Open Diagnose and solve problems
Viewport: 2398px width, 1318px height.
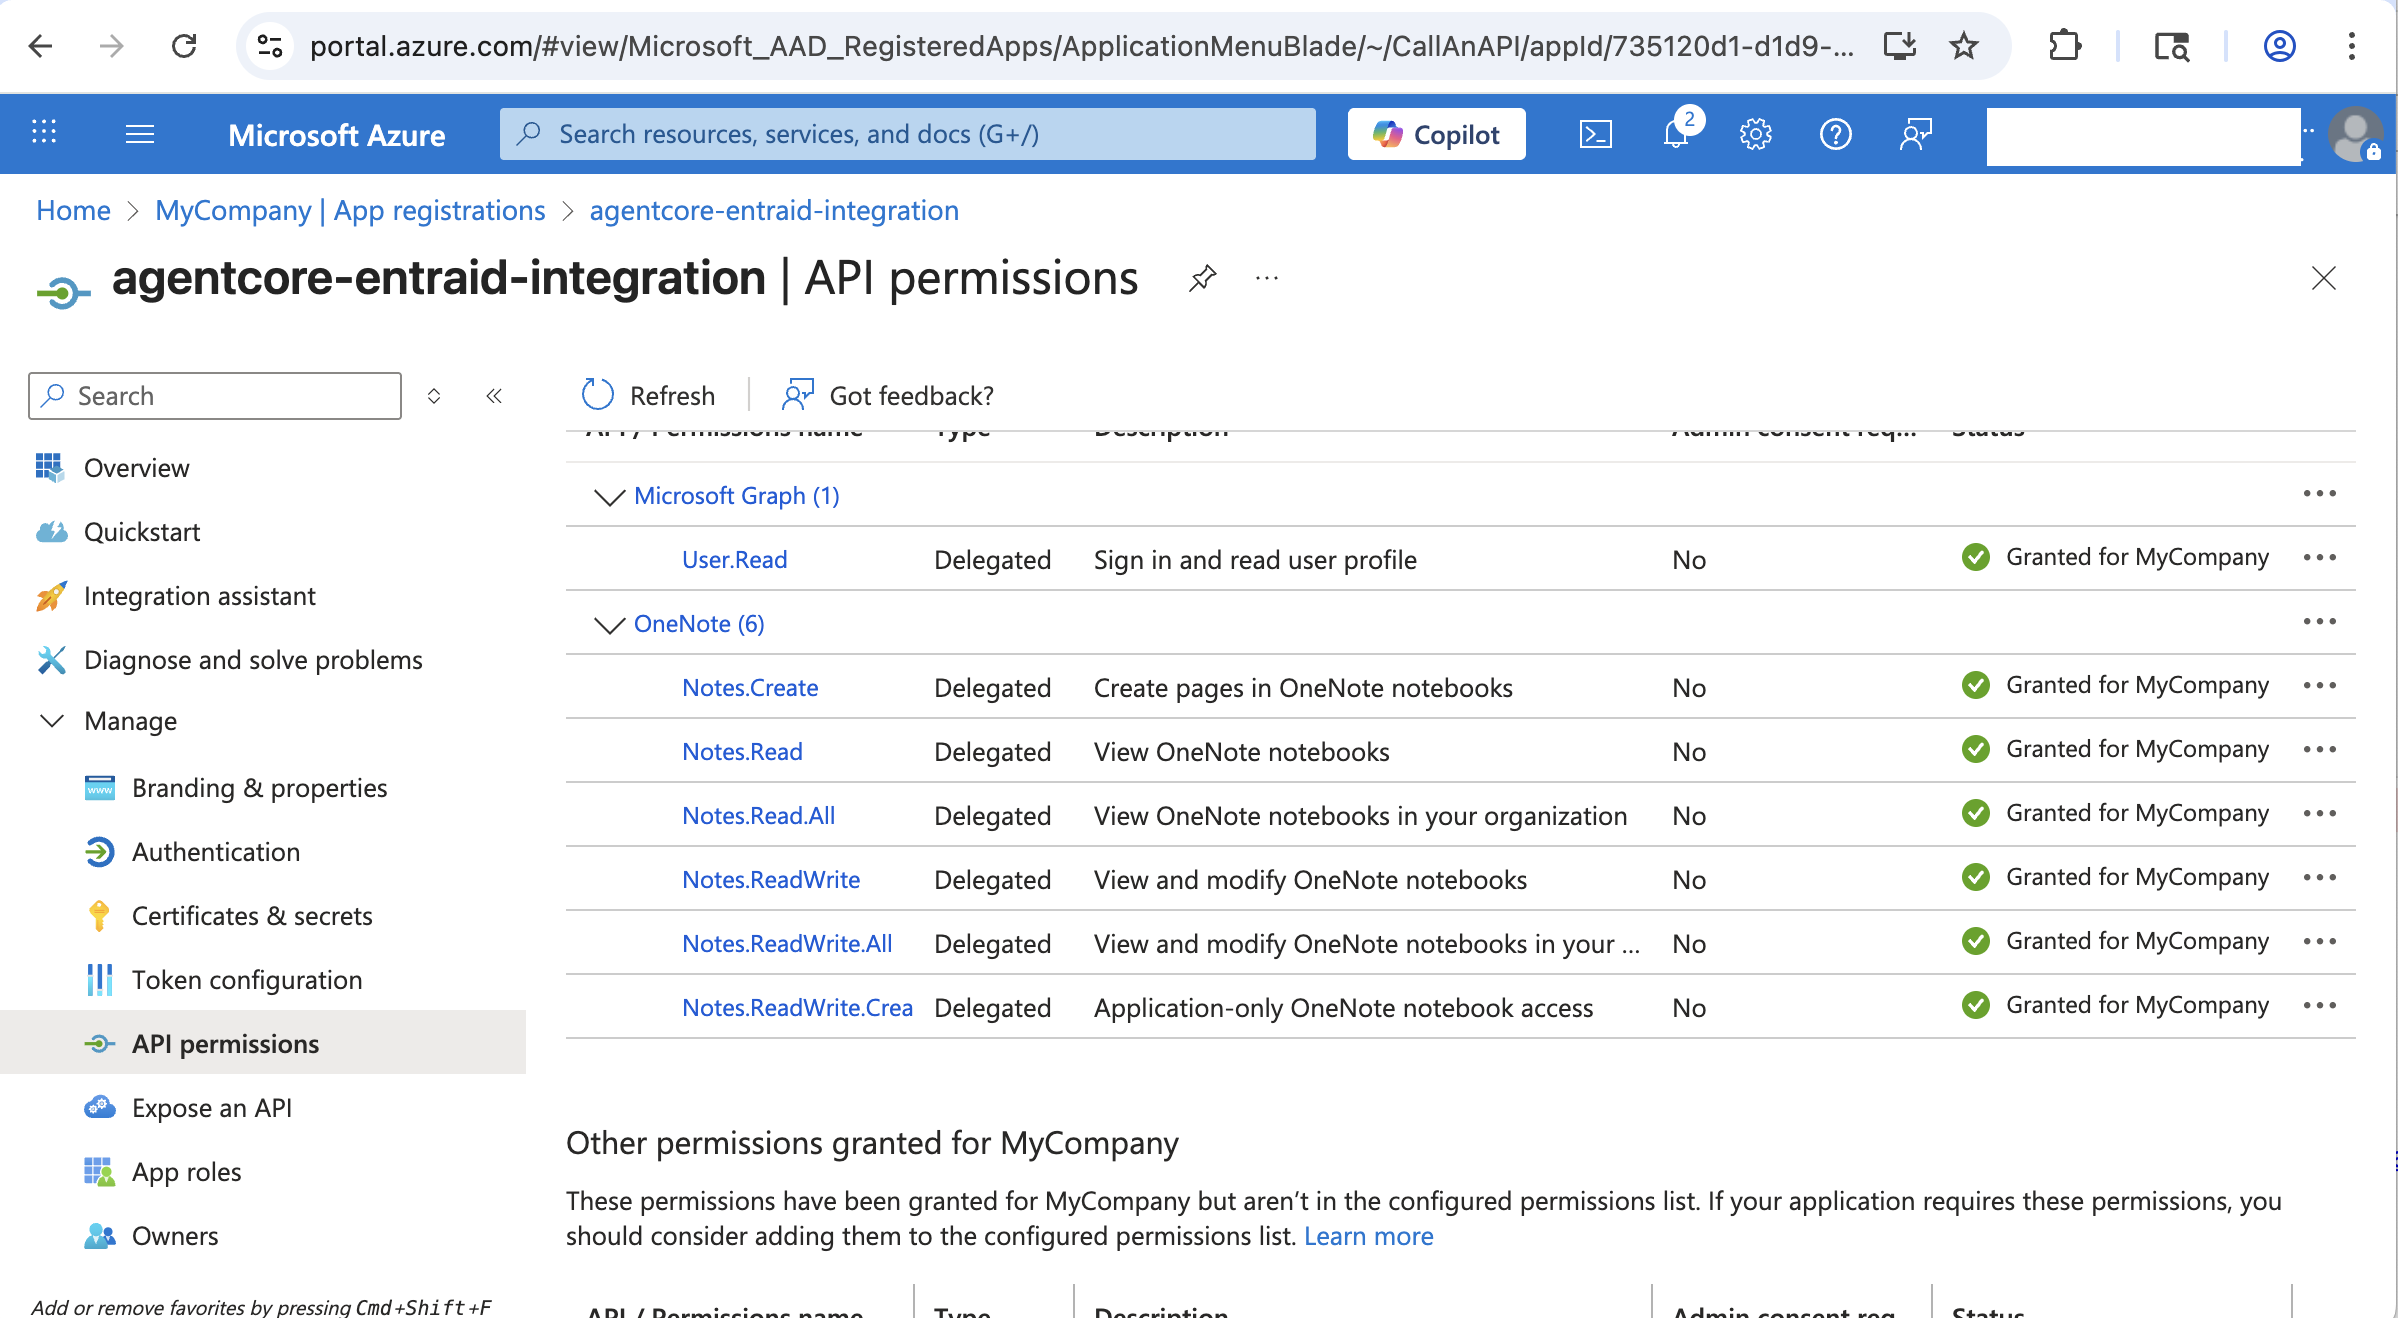tap(253, 660)
